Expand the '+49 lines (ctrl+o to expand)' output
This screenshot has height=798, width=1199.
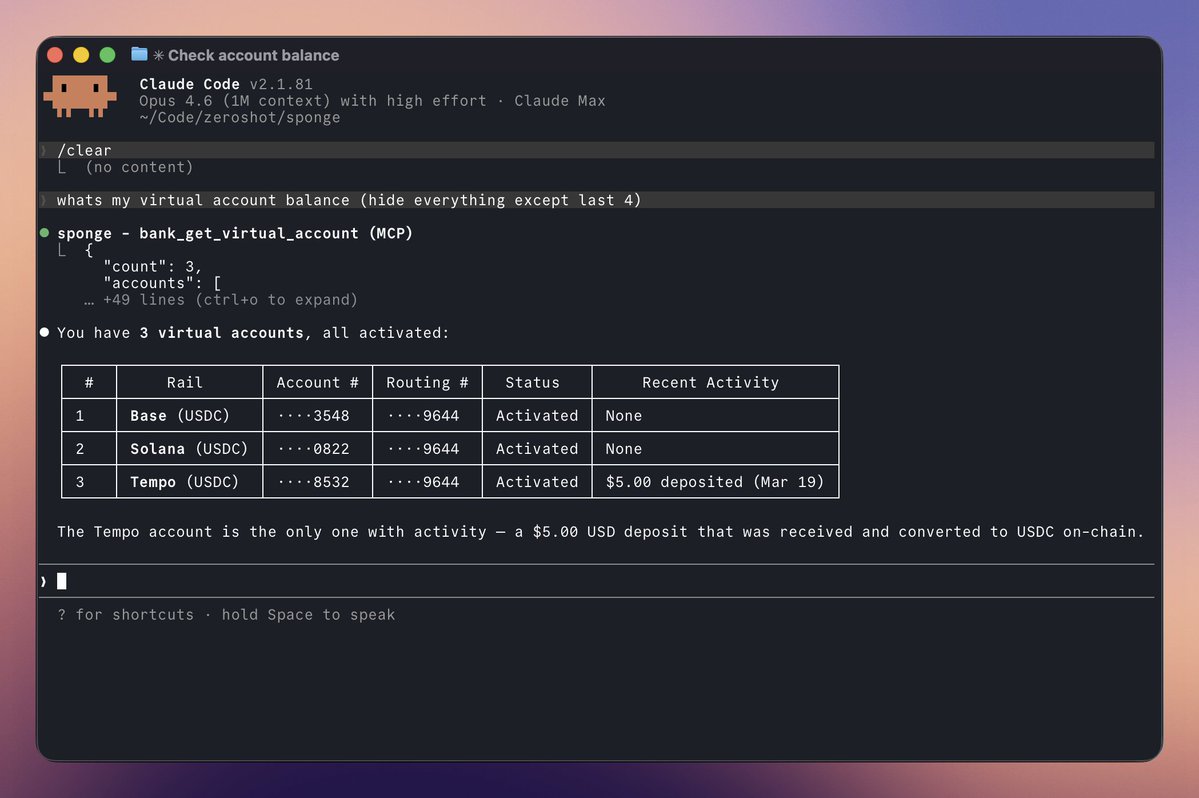221,300
